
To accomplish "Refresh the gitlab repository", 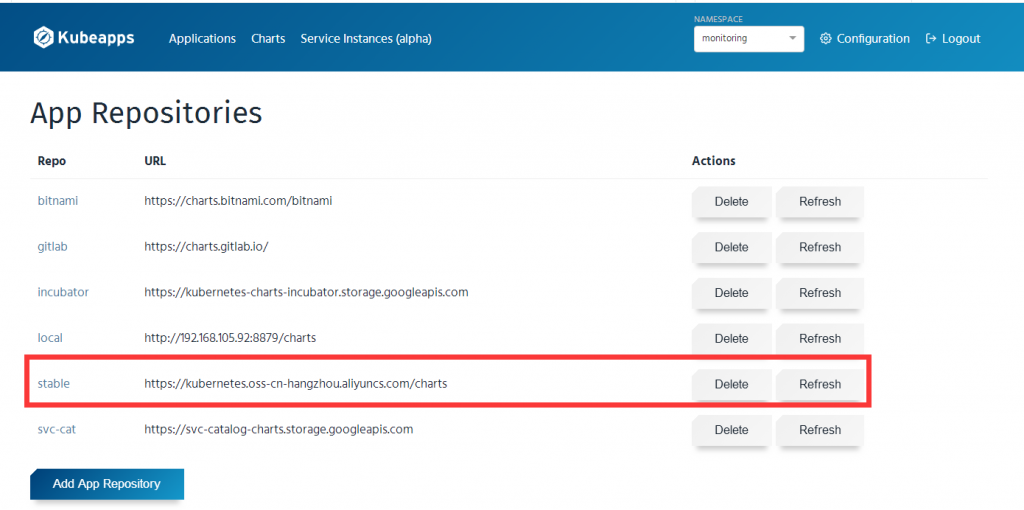I will (820, 247).
